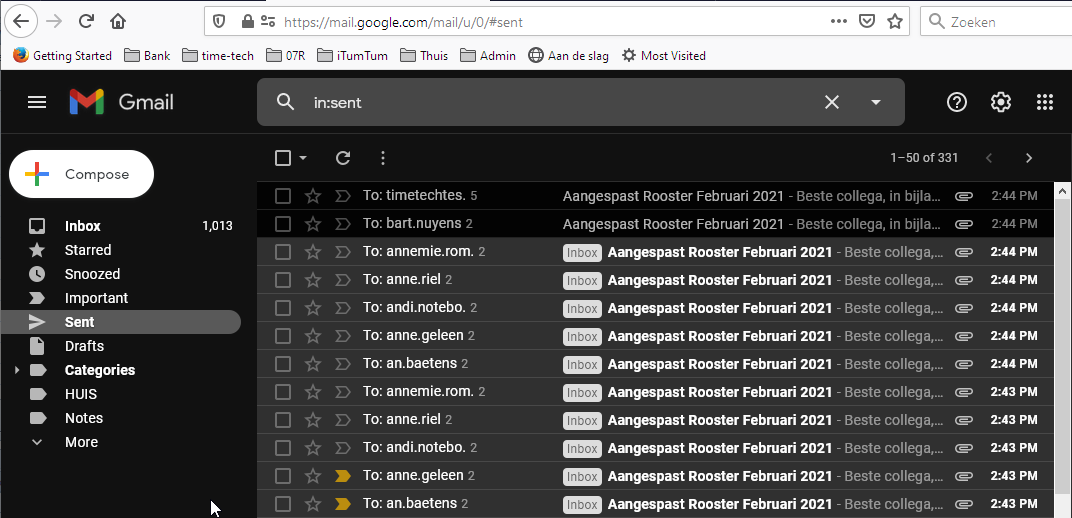Open Aan de slag bookmark
Screen dimensions: 1072x518
[568, 55]
